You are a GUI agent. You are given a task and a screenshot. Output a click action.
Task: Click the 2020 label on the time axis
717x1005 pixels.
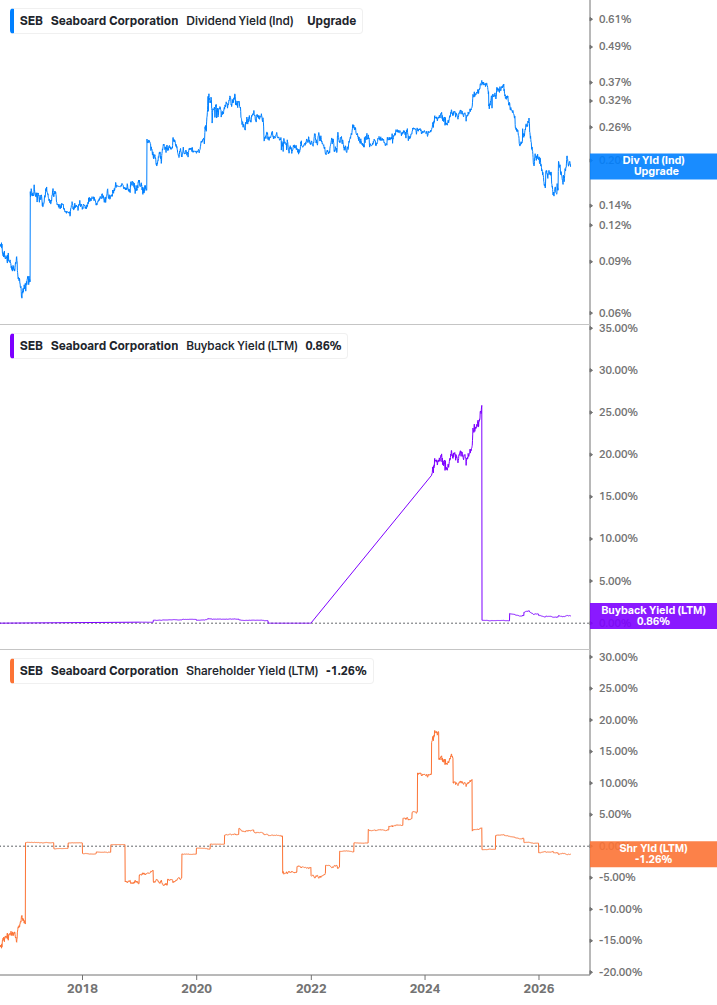(x=197, y=988)
